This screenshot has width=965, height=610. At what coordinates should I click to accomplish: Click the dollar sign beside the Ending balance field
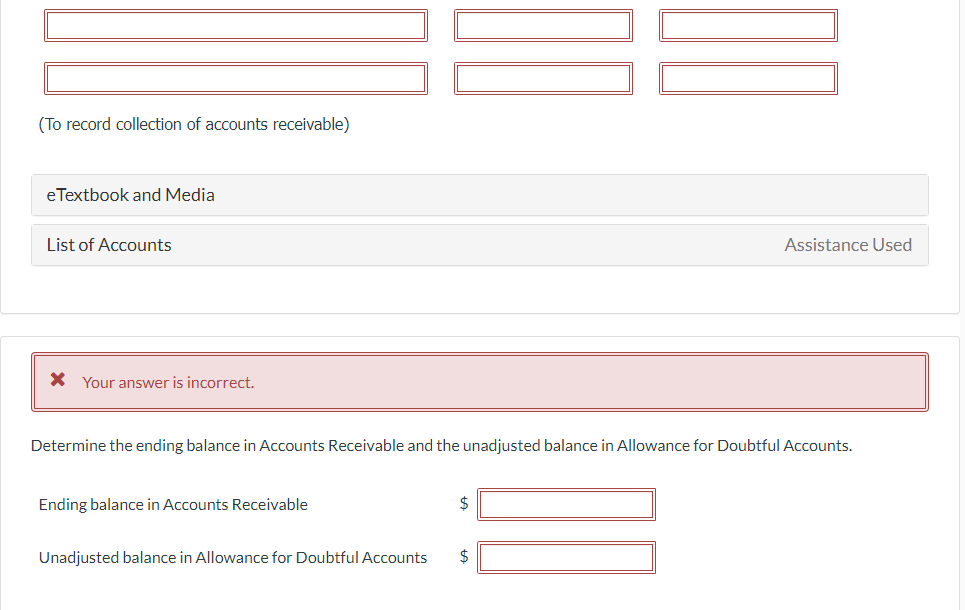coord(464,504)
